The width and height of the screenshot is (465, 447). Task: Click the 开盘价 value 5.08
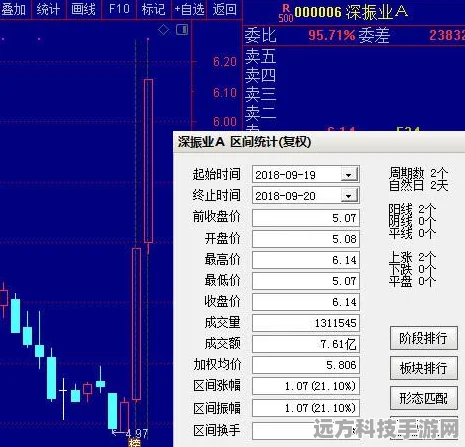point(306,239)
